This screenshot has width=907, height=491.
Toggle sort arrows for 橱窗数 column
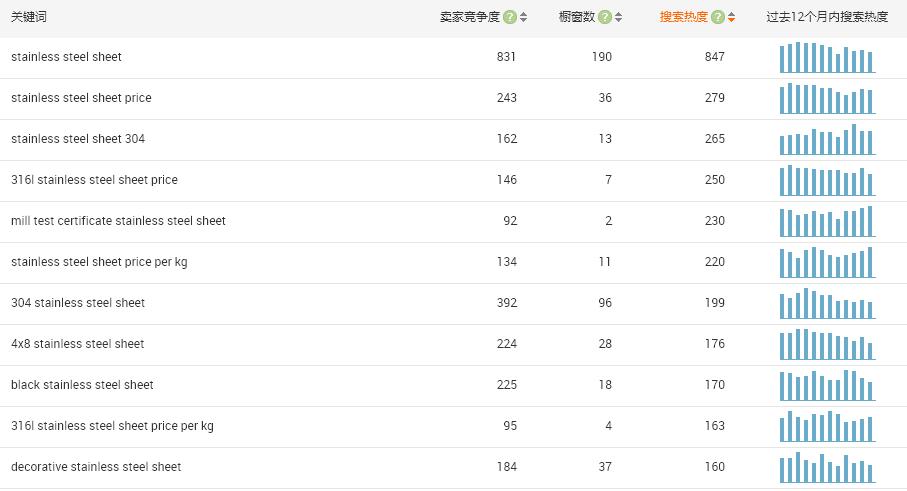pos(619,17)
